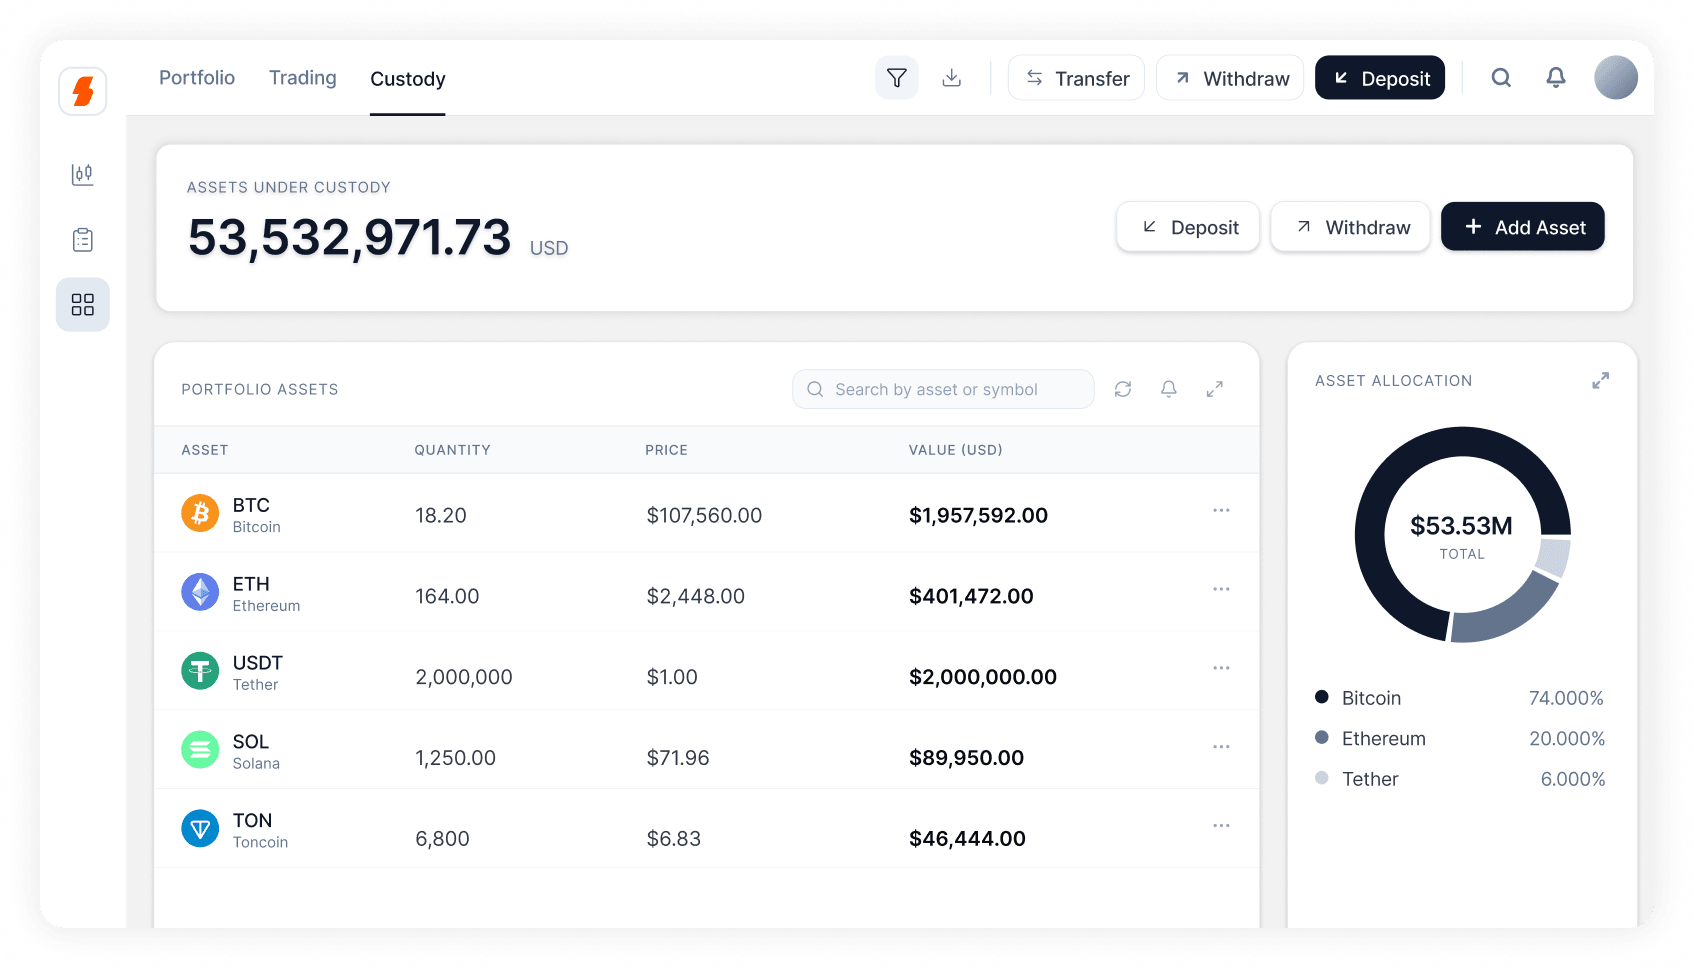Click the Solana coin icon
The width and height of the screenshot is (1694, 968).
(x=200, y=750)
